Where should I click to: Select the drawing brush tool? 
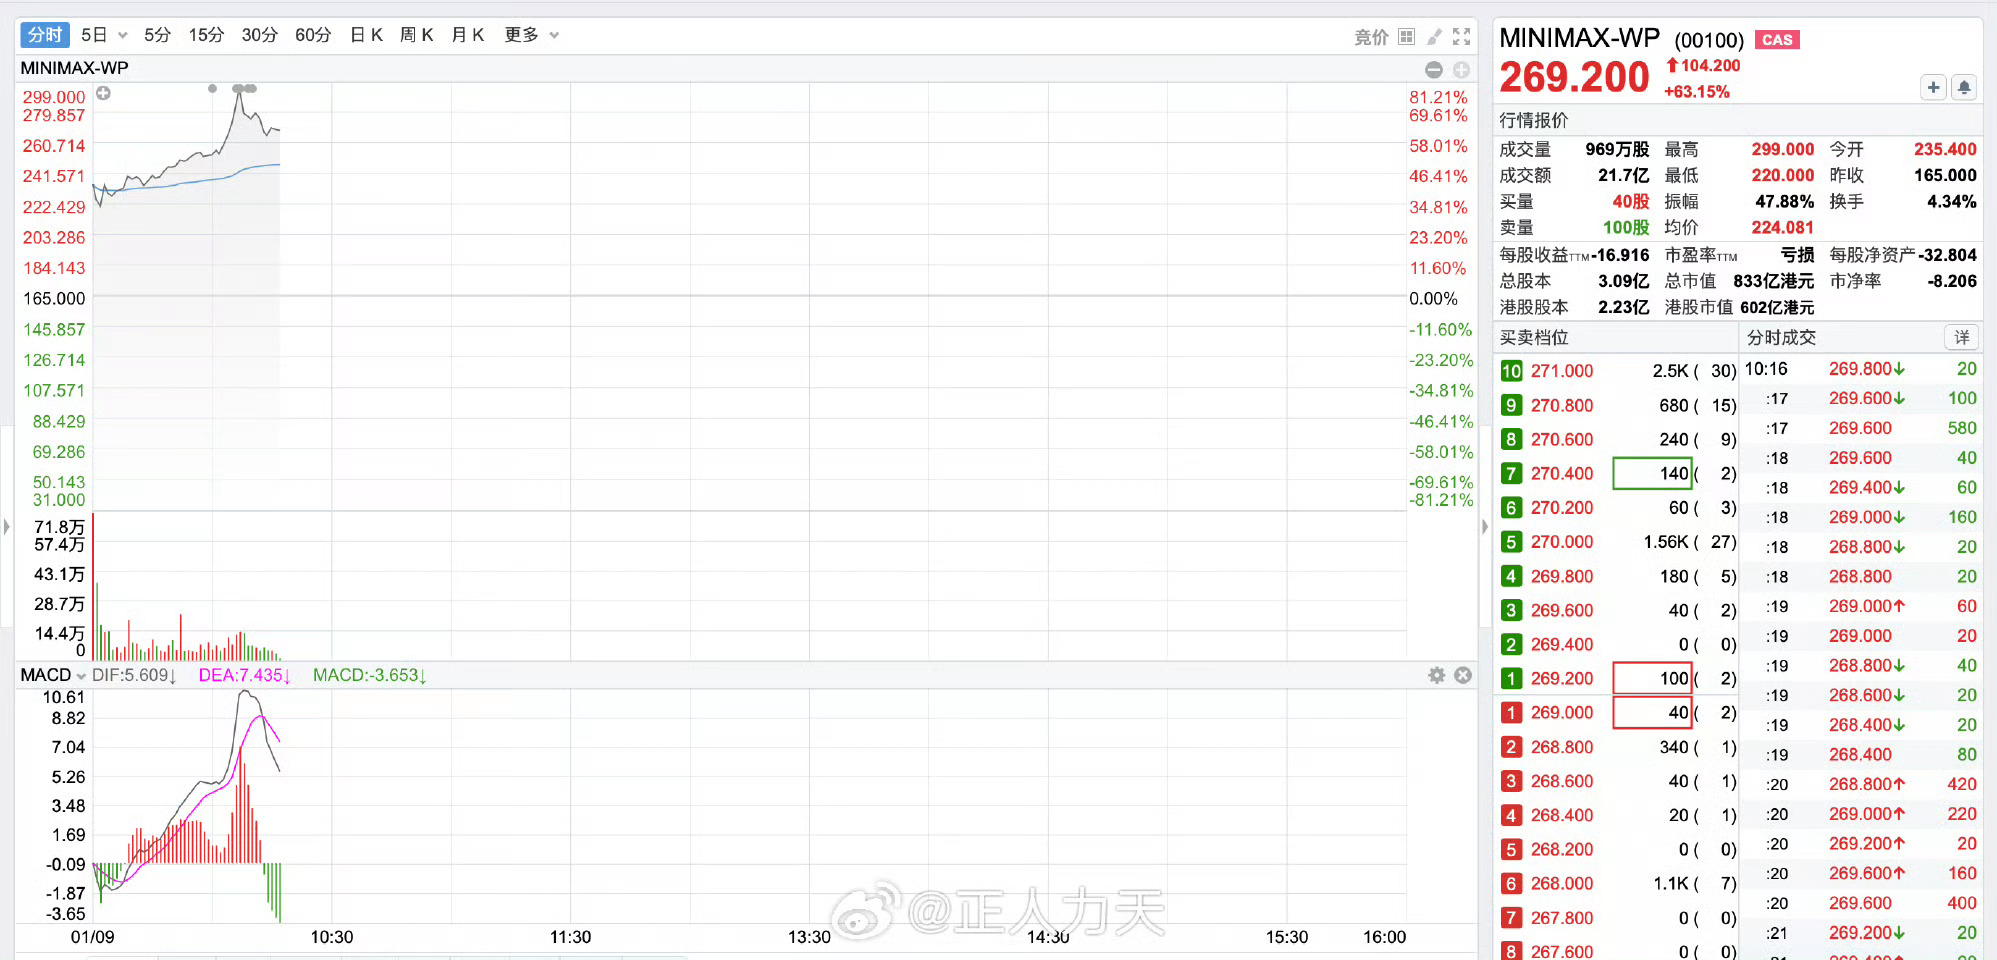(1435, 36)
